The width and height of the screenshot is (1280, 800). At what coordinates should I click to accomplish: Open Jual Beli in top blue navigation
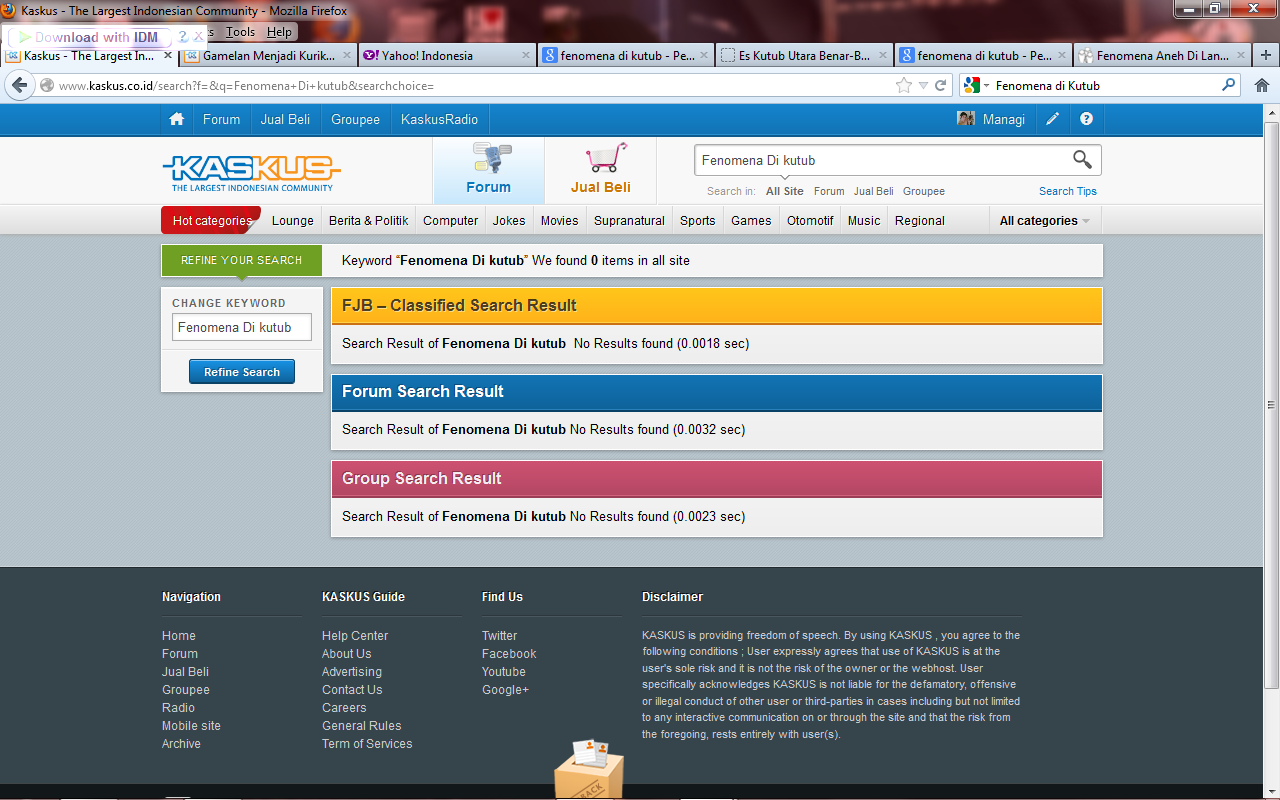285,119
